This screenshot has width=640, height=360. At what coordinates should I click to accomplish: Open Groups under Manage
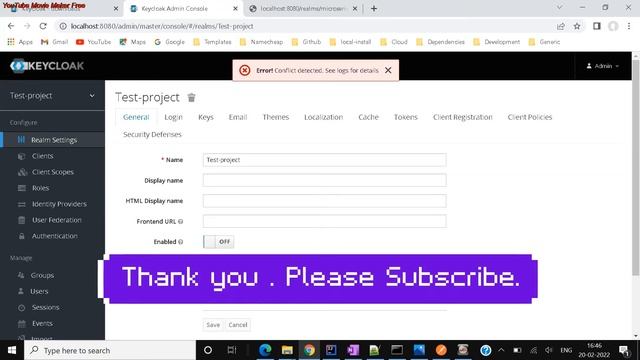[x=42, y=275]
